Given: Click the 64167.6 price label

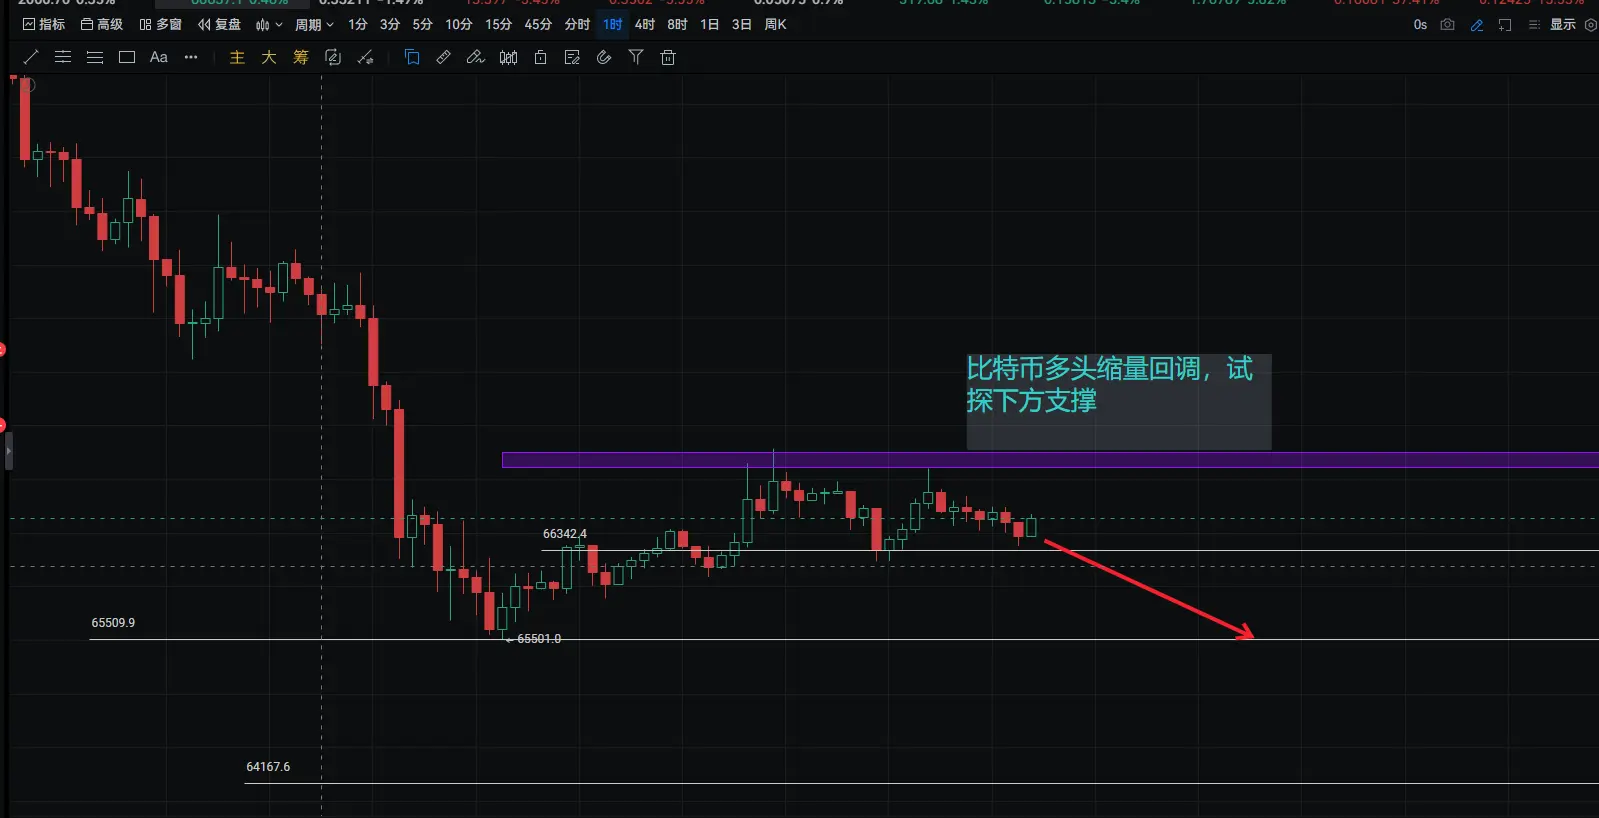Looking at the screenshot, I should (x=268, y=767).
